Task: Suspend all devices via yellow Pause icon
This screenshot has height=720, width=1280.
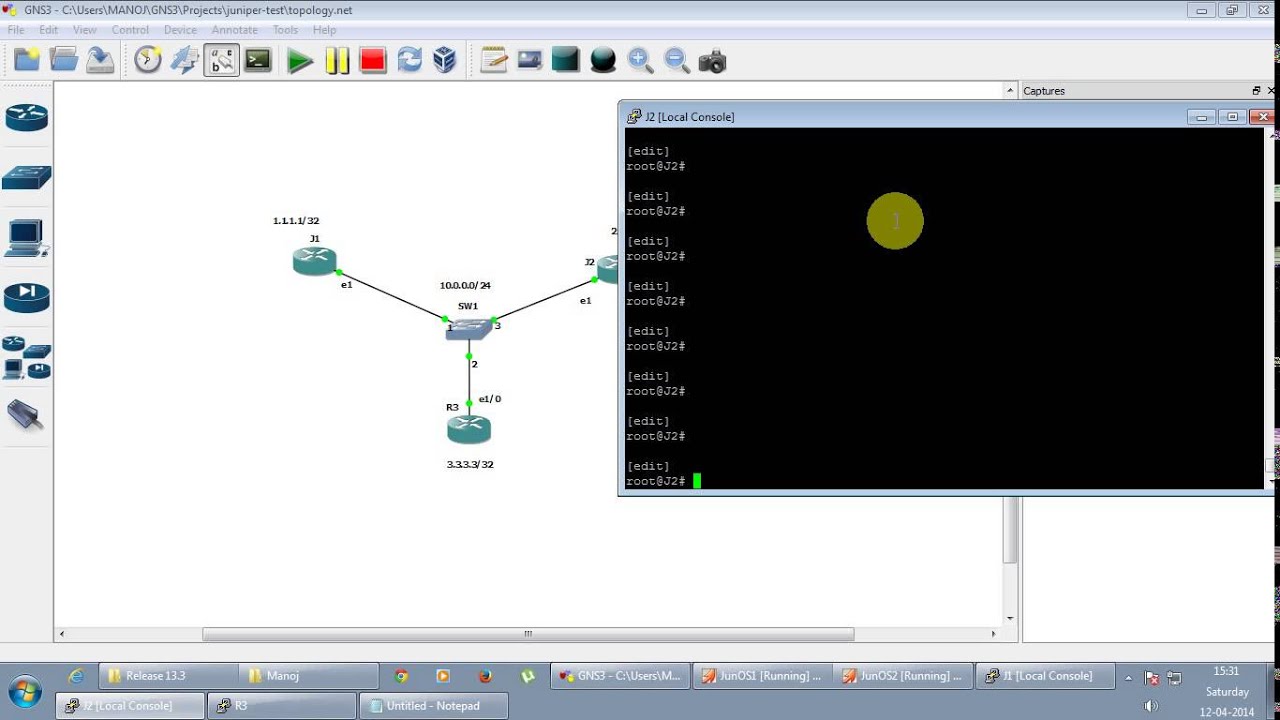Action: [337, 60]
